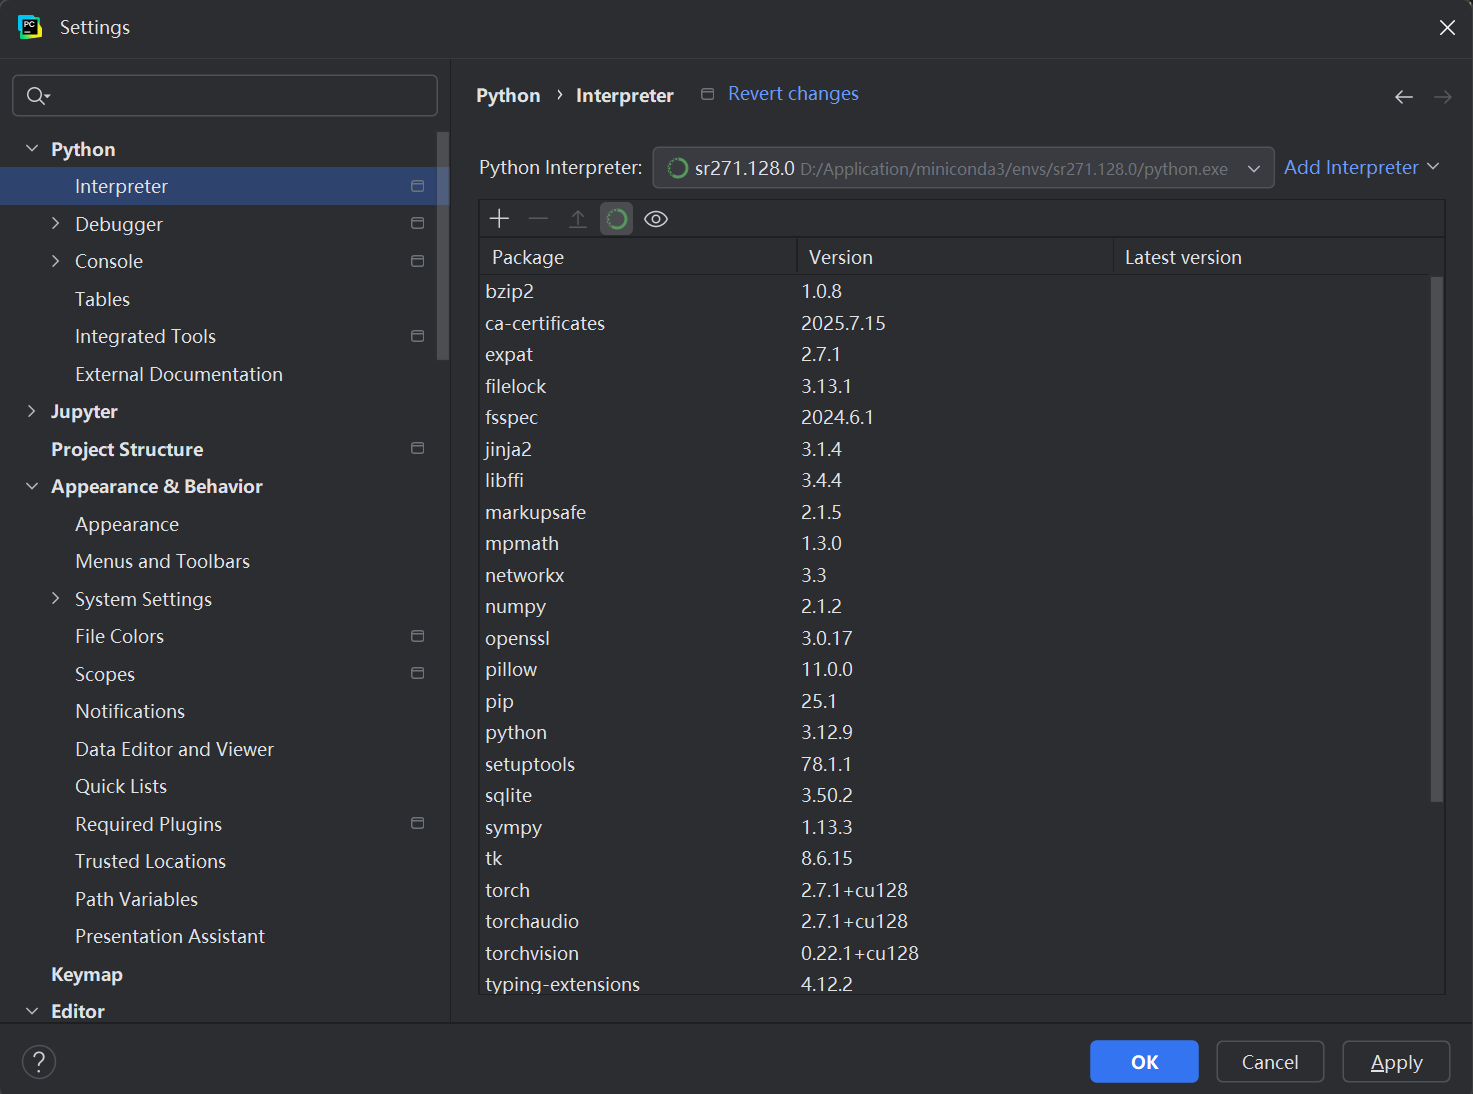Collapse the Python settings group
1473x1094 pixels.
pyautogui.click(x=32, y=149)
